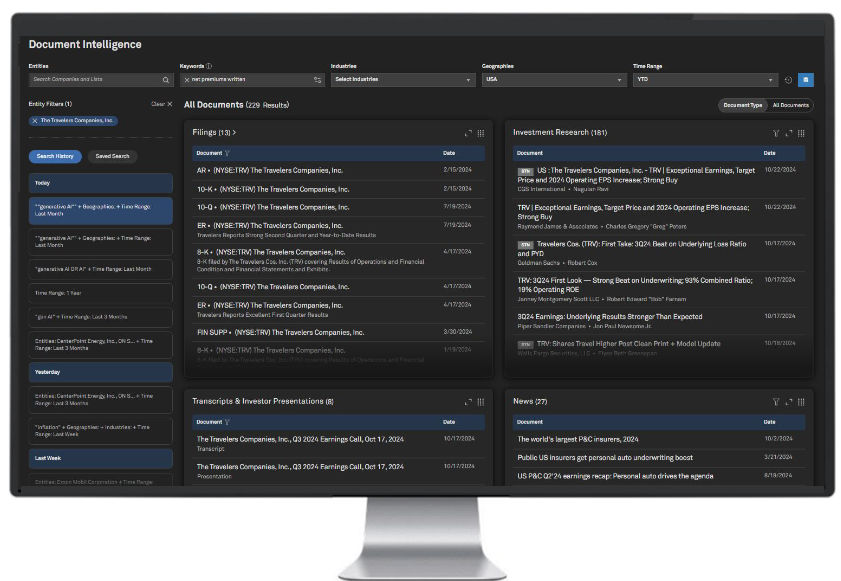Screen dimensions: 841x581
Task: Filter the Investment Research panel
Action: click(776, 133)
